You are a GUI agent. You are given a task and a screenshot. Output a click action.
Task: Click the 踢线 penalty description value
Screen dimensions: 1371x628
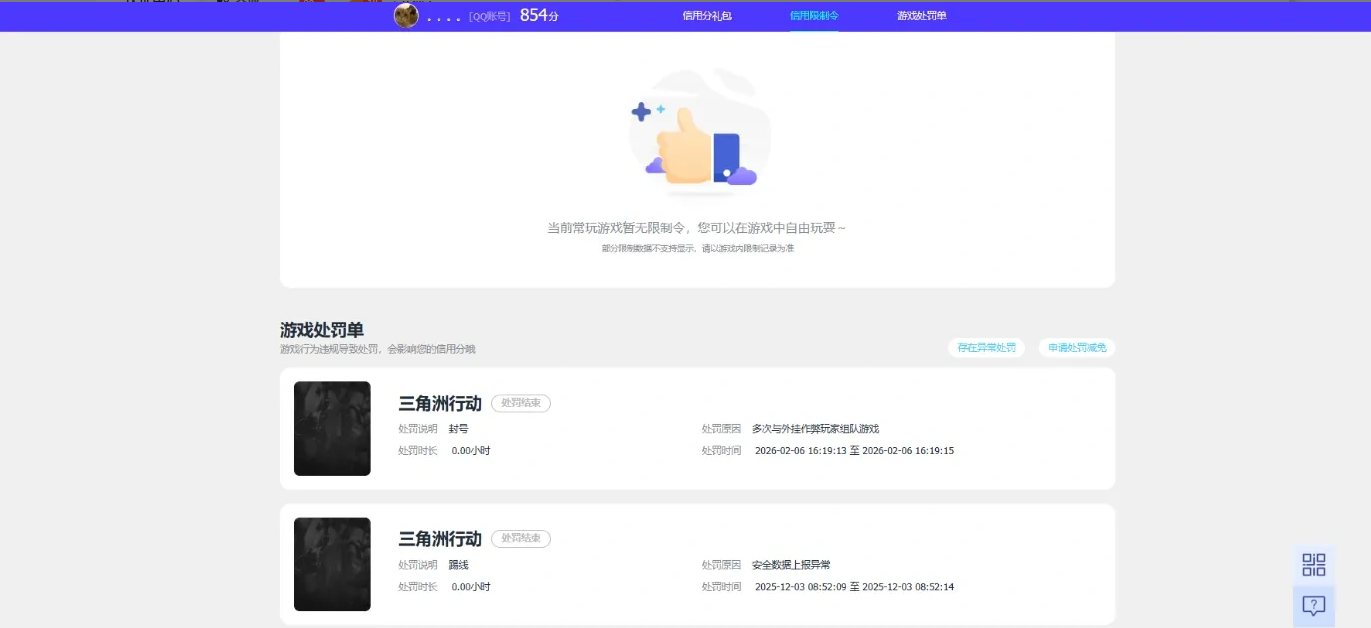458,565
